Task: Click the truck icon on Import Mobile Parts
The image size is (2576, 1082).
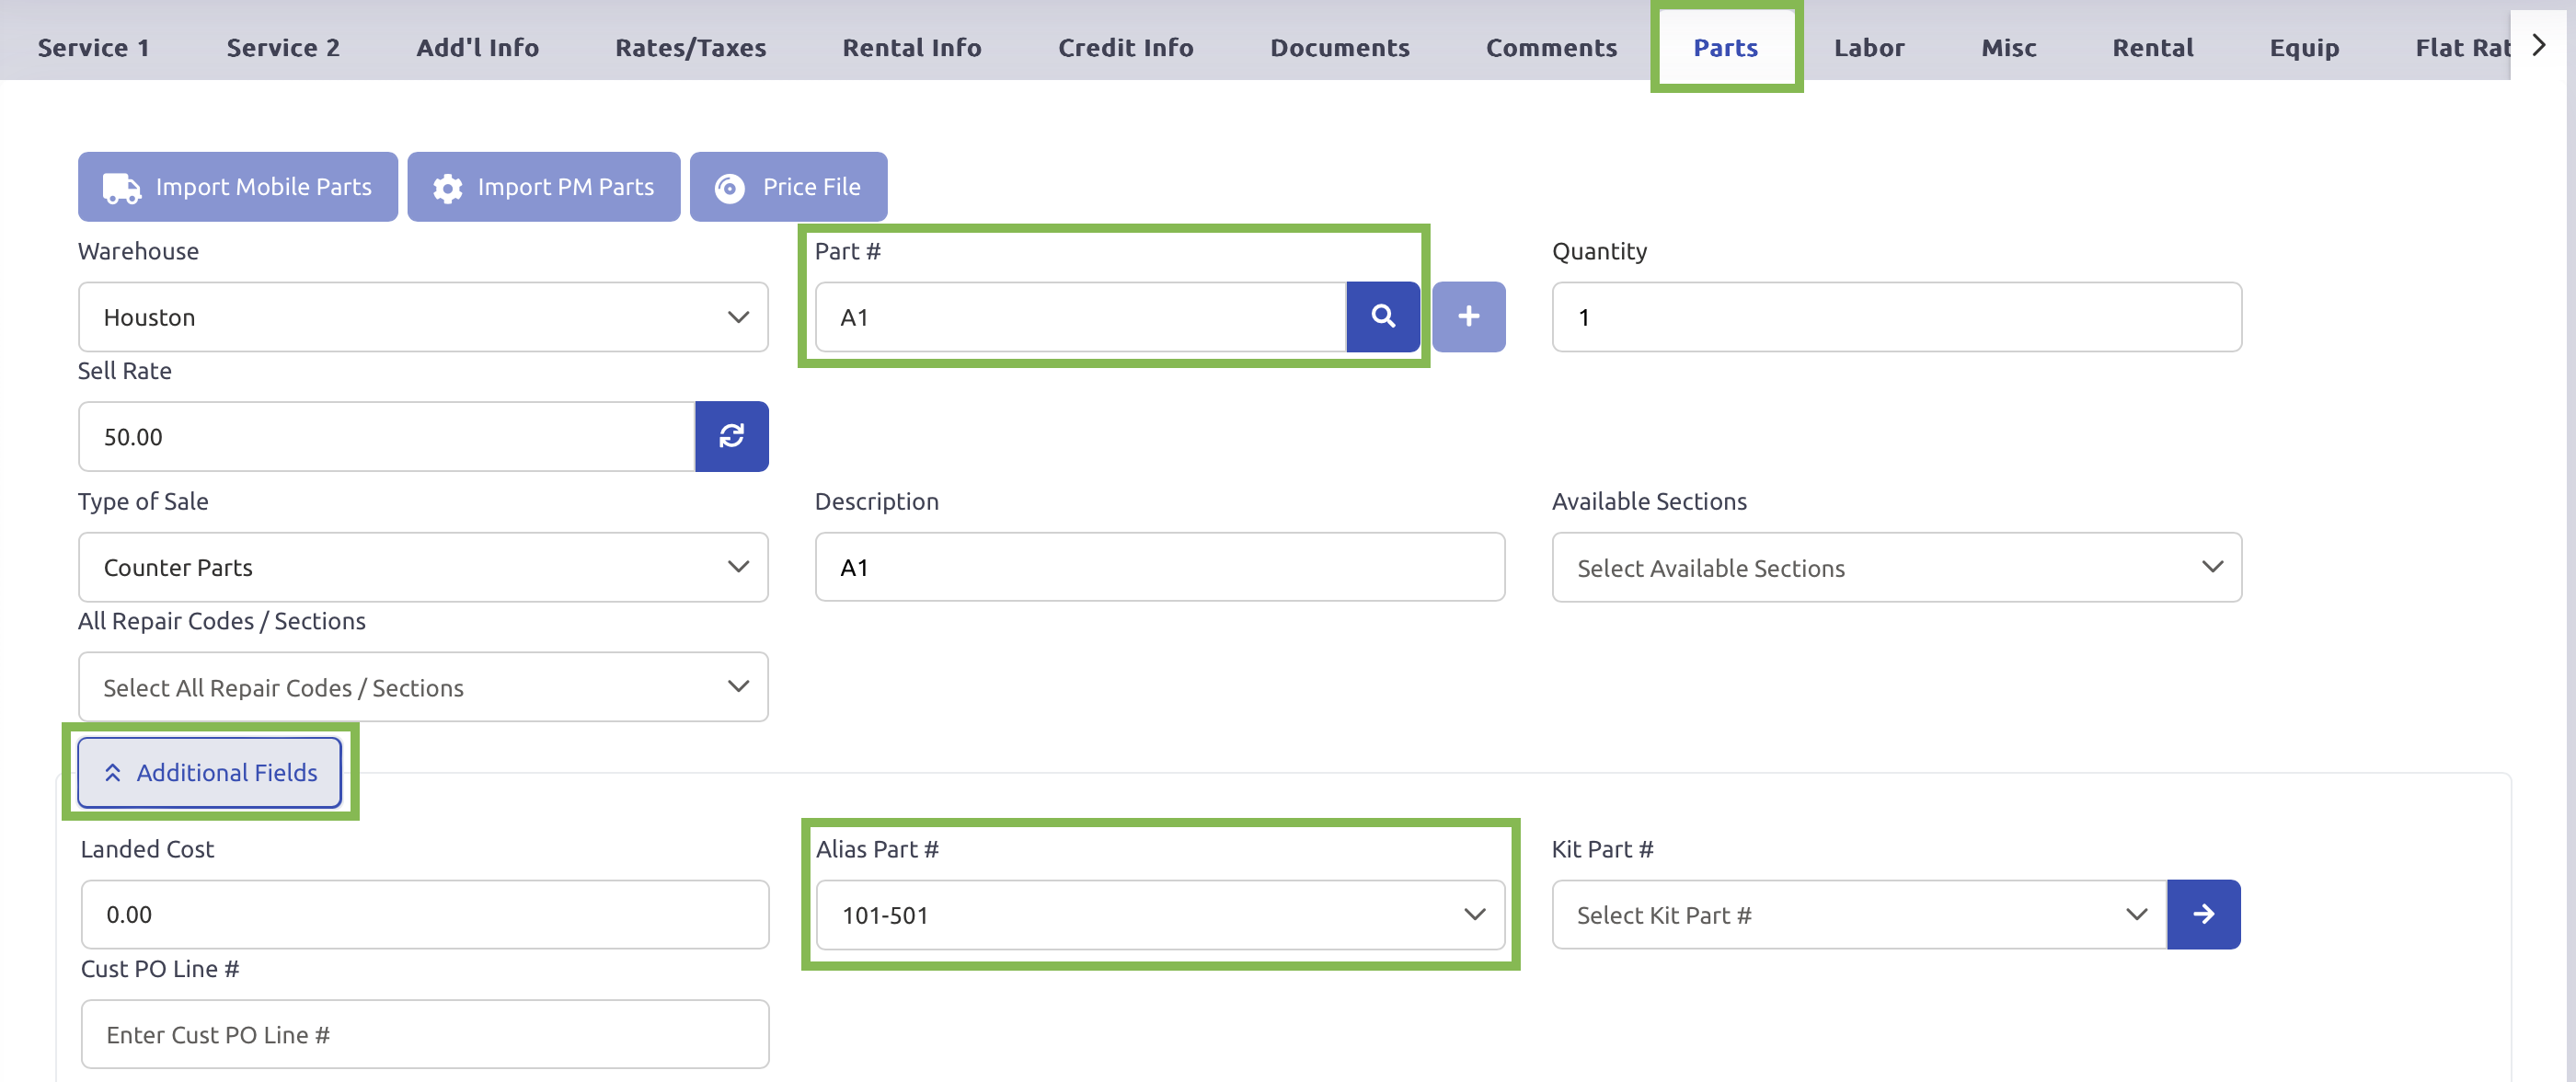Action: (122, 187)
